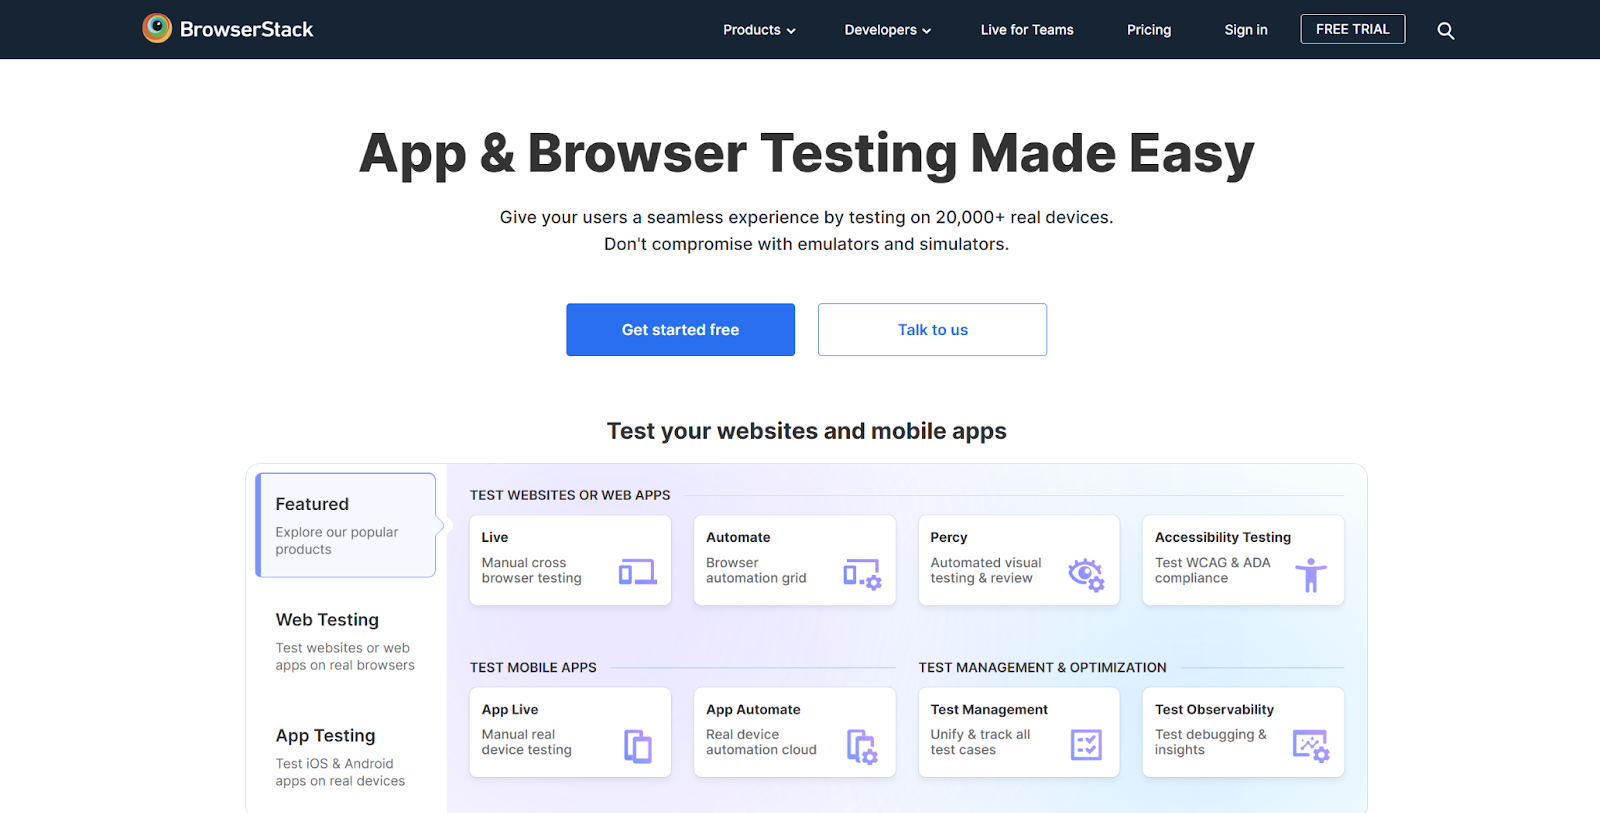Open the search magnifier icon
This screenshot has height=813, width=1600.
1446,31
